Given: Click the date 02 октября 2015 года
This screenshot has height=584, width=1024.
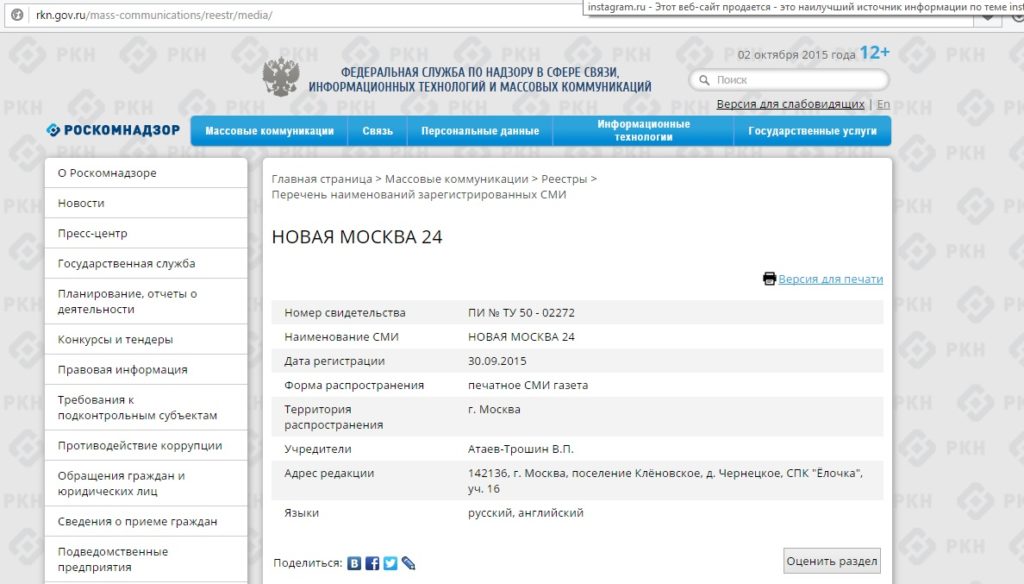Looking at the screenshot, I should click(x=796, y=55).
